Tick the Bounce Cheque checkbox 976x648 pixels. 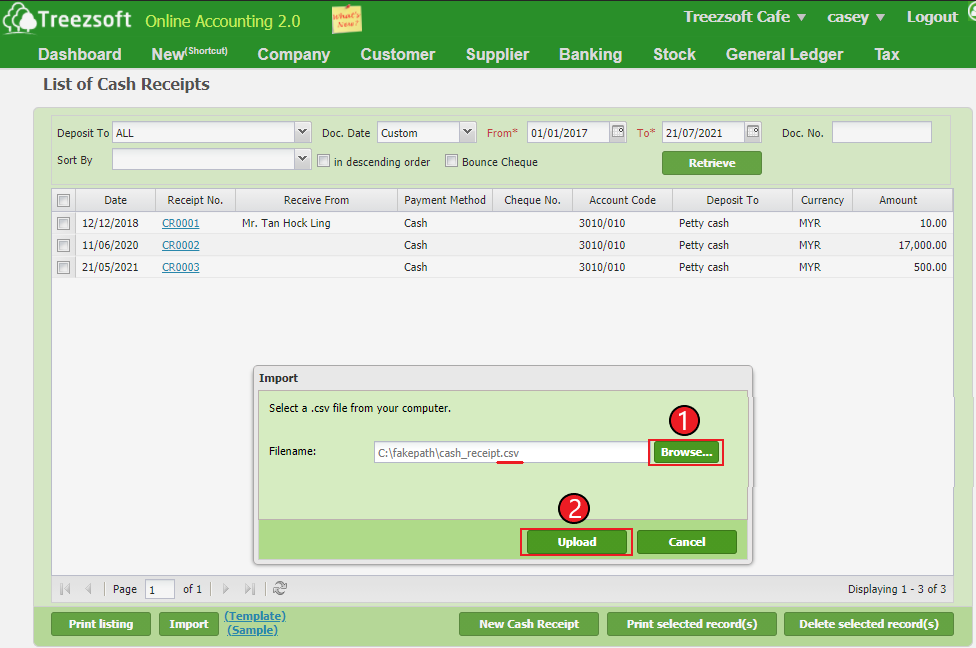tap(451, 161)
